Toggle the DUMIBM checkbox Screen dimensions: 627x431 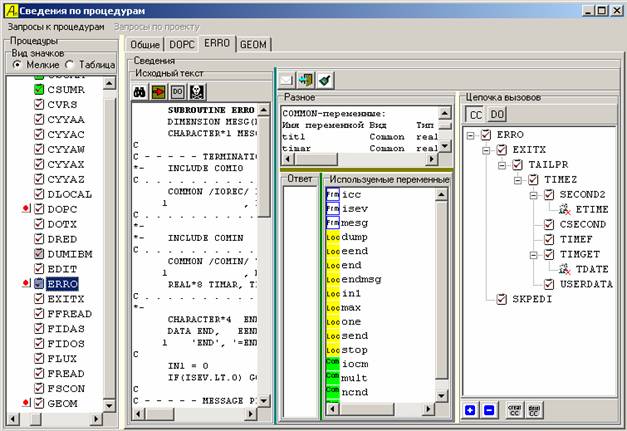coord(39,254)
